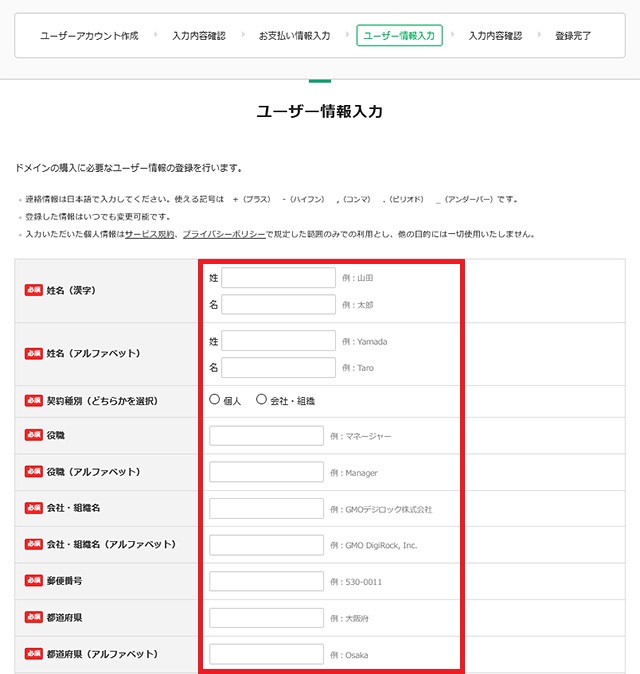Click the 都道府県（アルファベット） label text
The height and width of the screenshot is (674, 640).
click(x=102, y=654)
